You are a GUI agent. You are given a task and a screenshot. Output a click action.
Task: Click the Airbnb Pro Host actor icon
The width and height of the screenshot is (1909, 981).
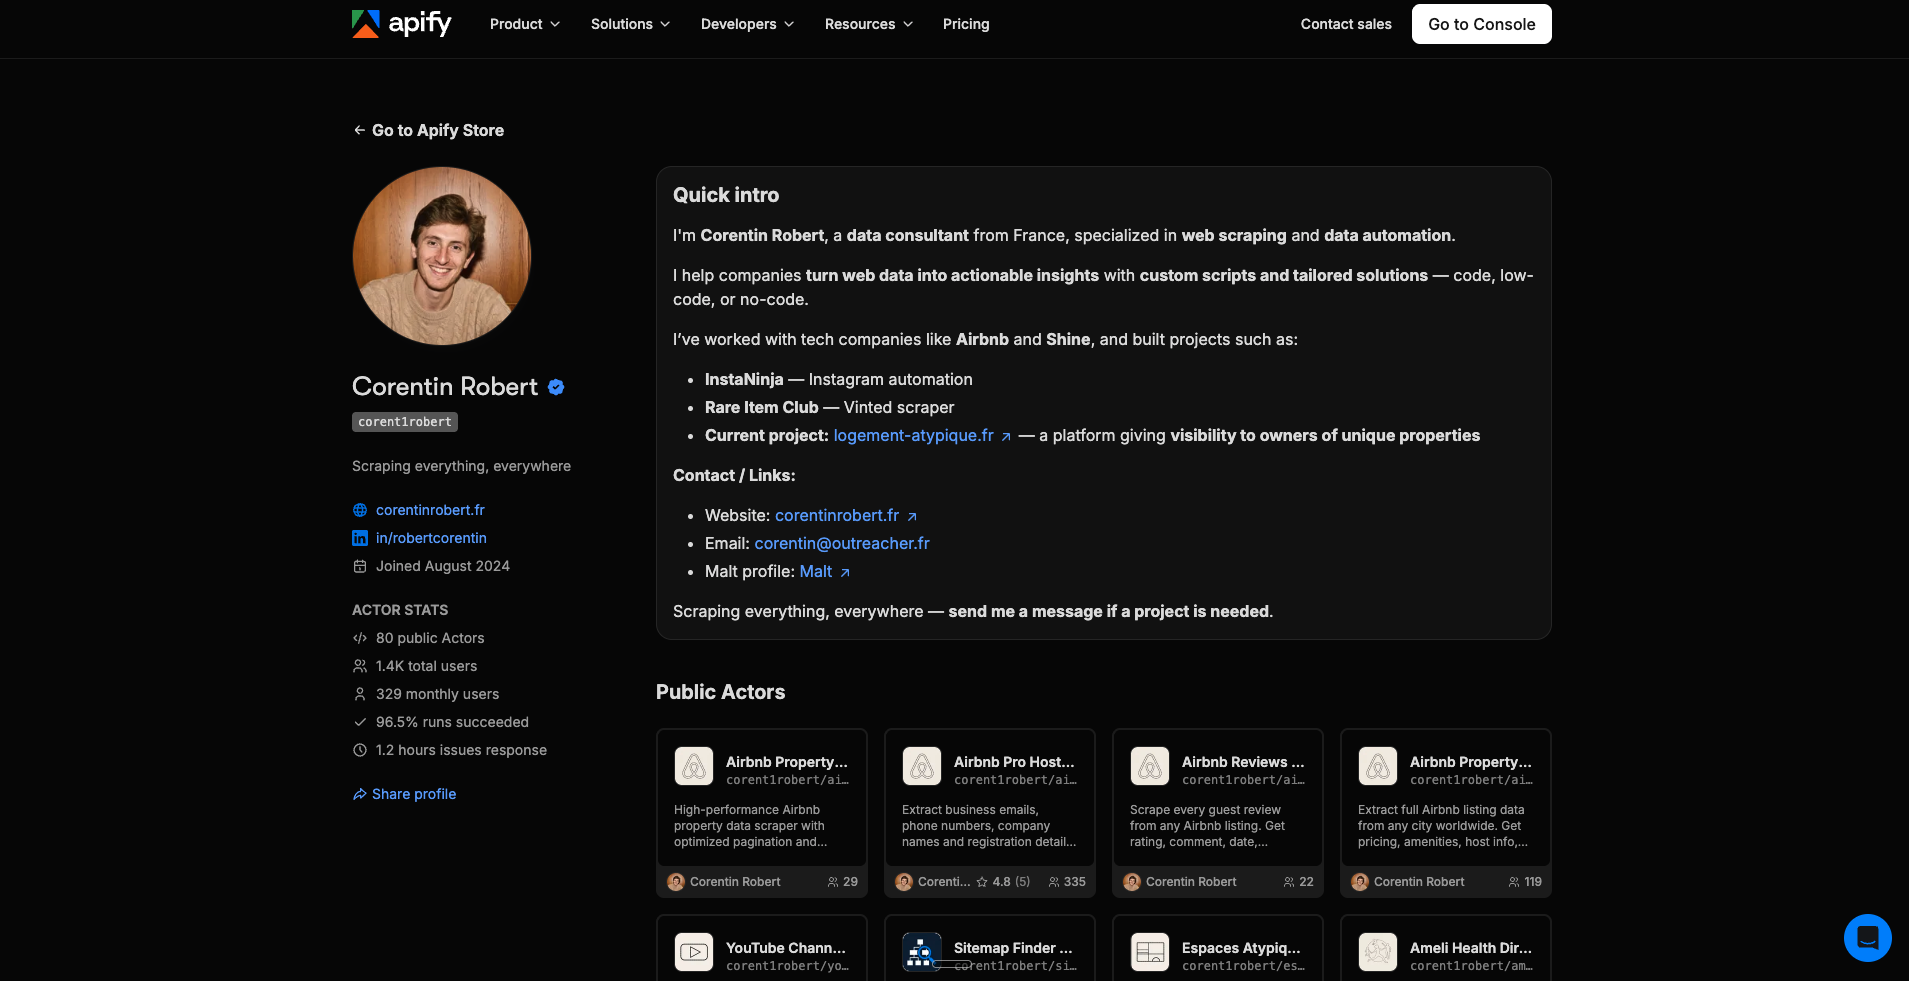[922, 767]
